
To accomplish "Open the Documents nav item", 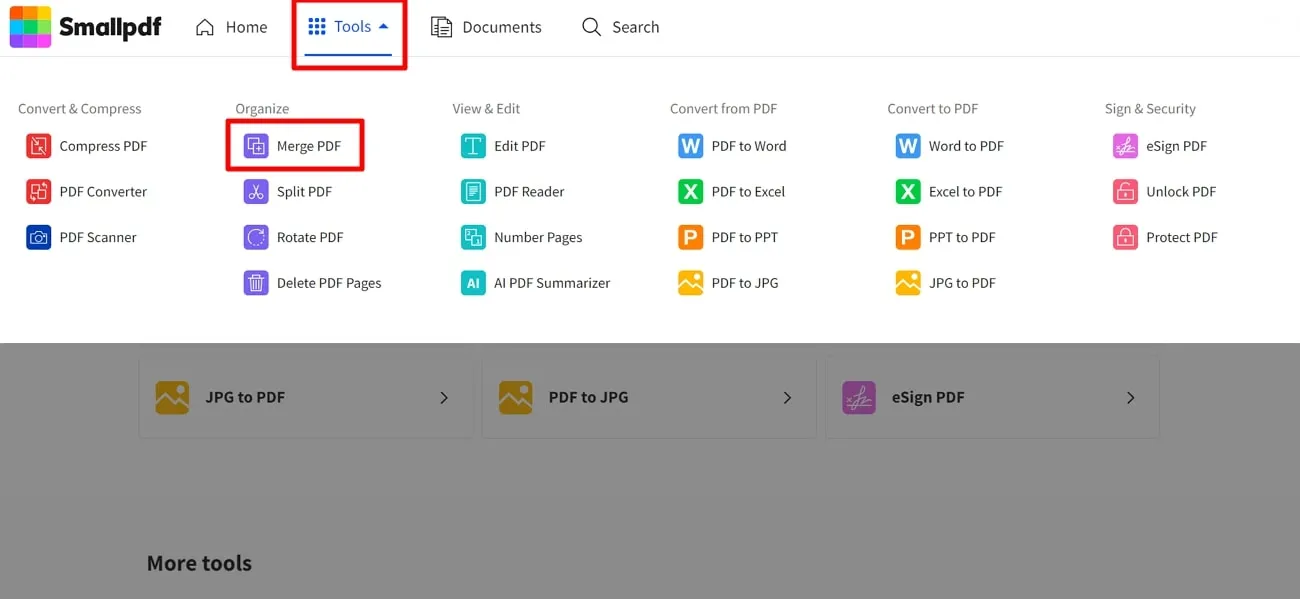I will (486, 27).
